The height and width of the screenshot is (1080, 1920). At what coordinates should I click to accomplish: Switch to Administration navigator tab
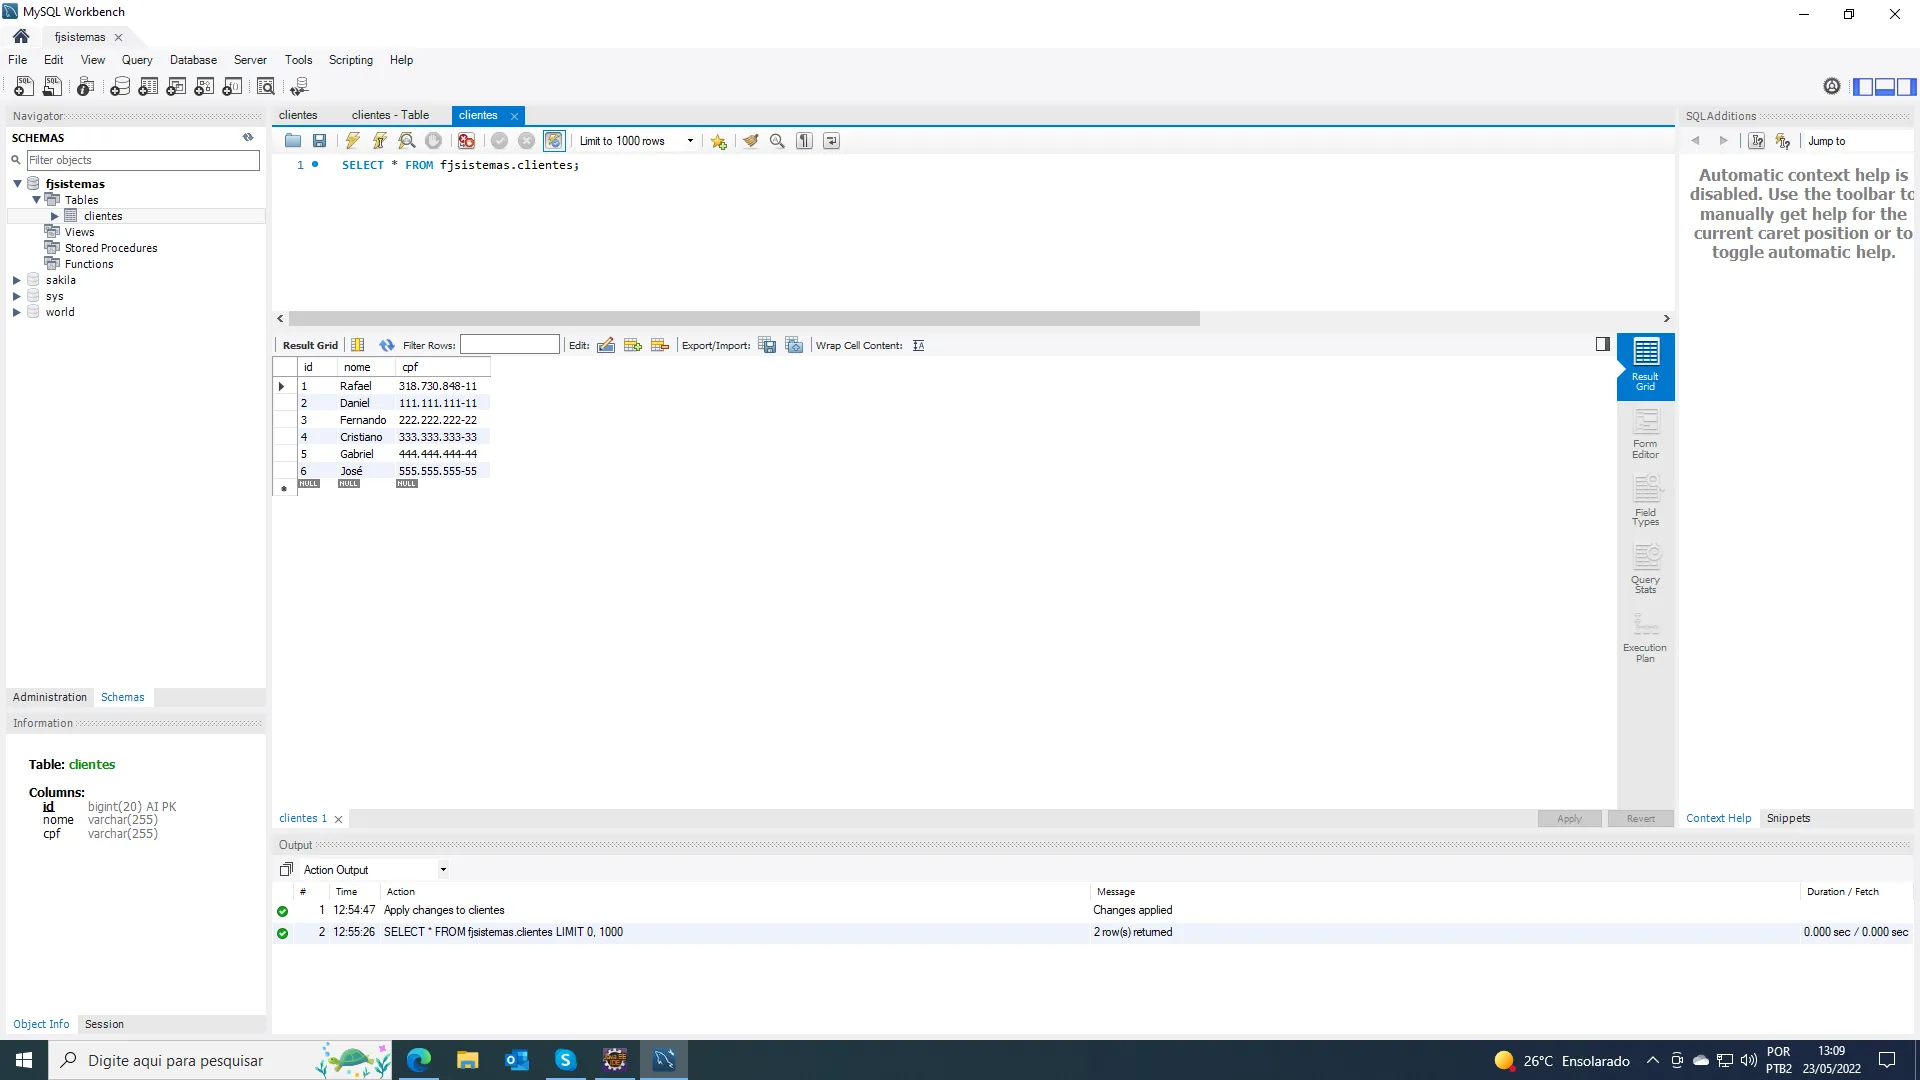[50, 697]
